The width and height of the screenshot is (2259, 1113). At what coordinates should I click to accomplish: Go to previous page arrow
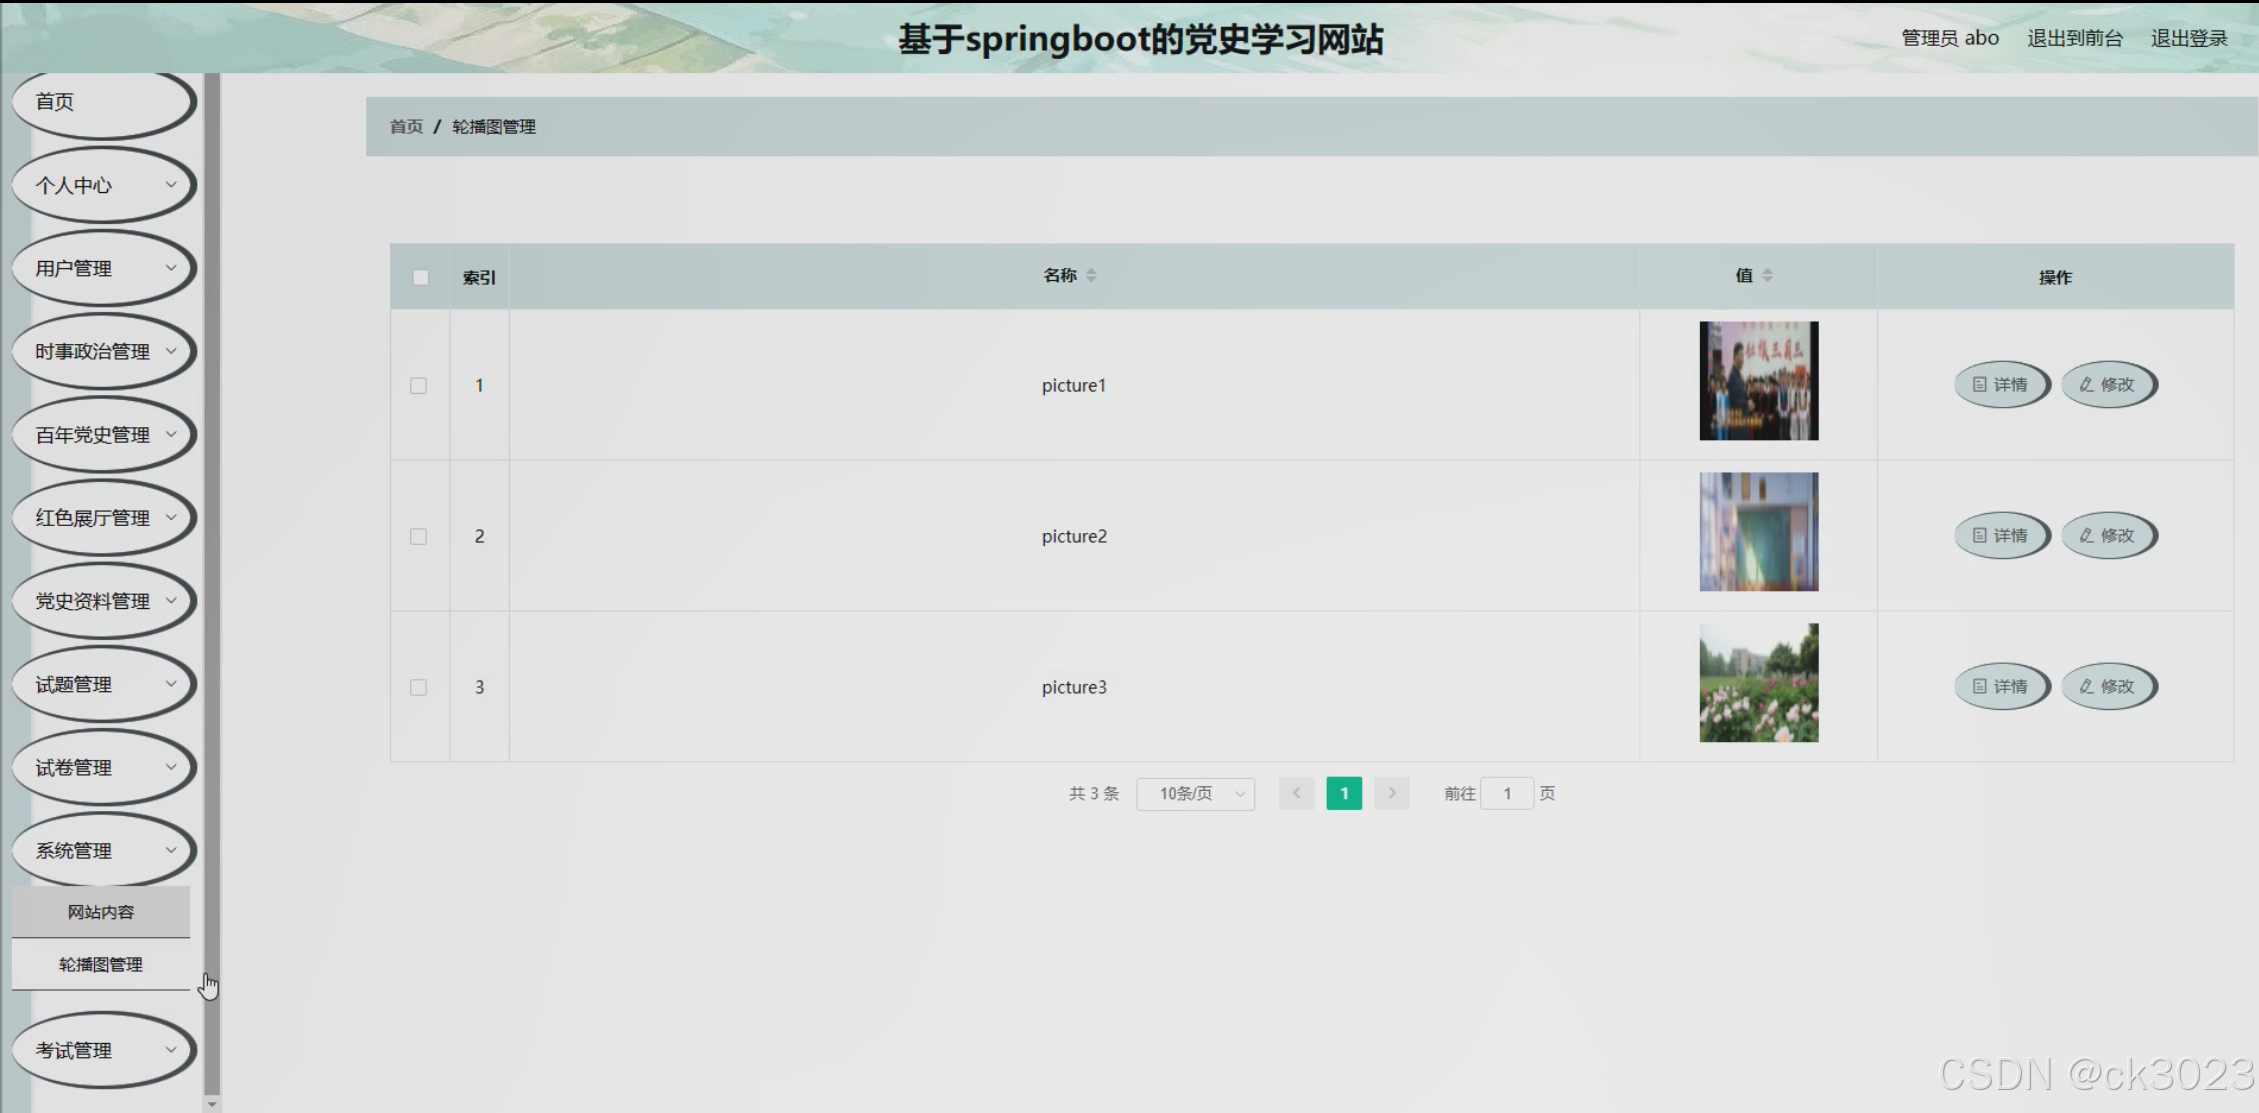click(x=1296, y=793)
